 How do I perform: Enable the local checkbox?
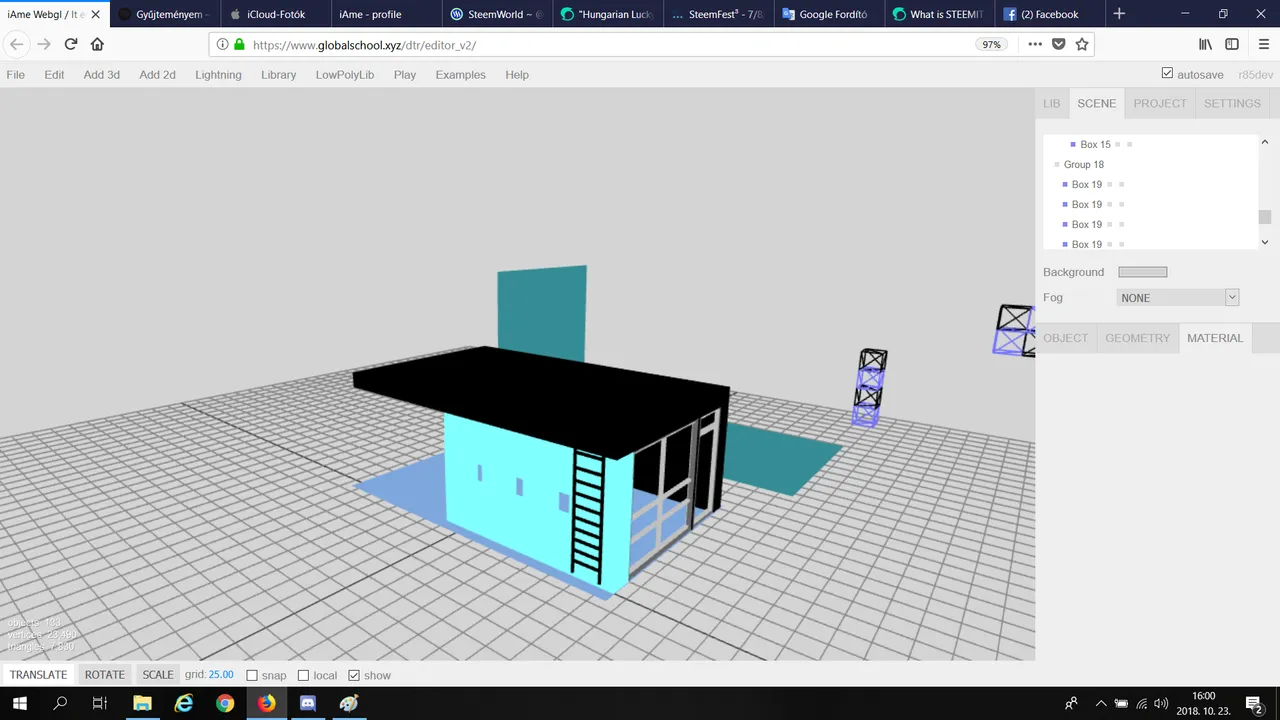303,675
